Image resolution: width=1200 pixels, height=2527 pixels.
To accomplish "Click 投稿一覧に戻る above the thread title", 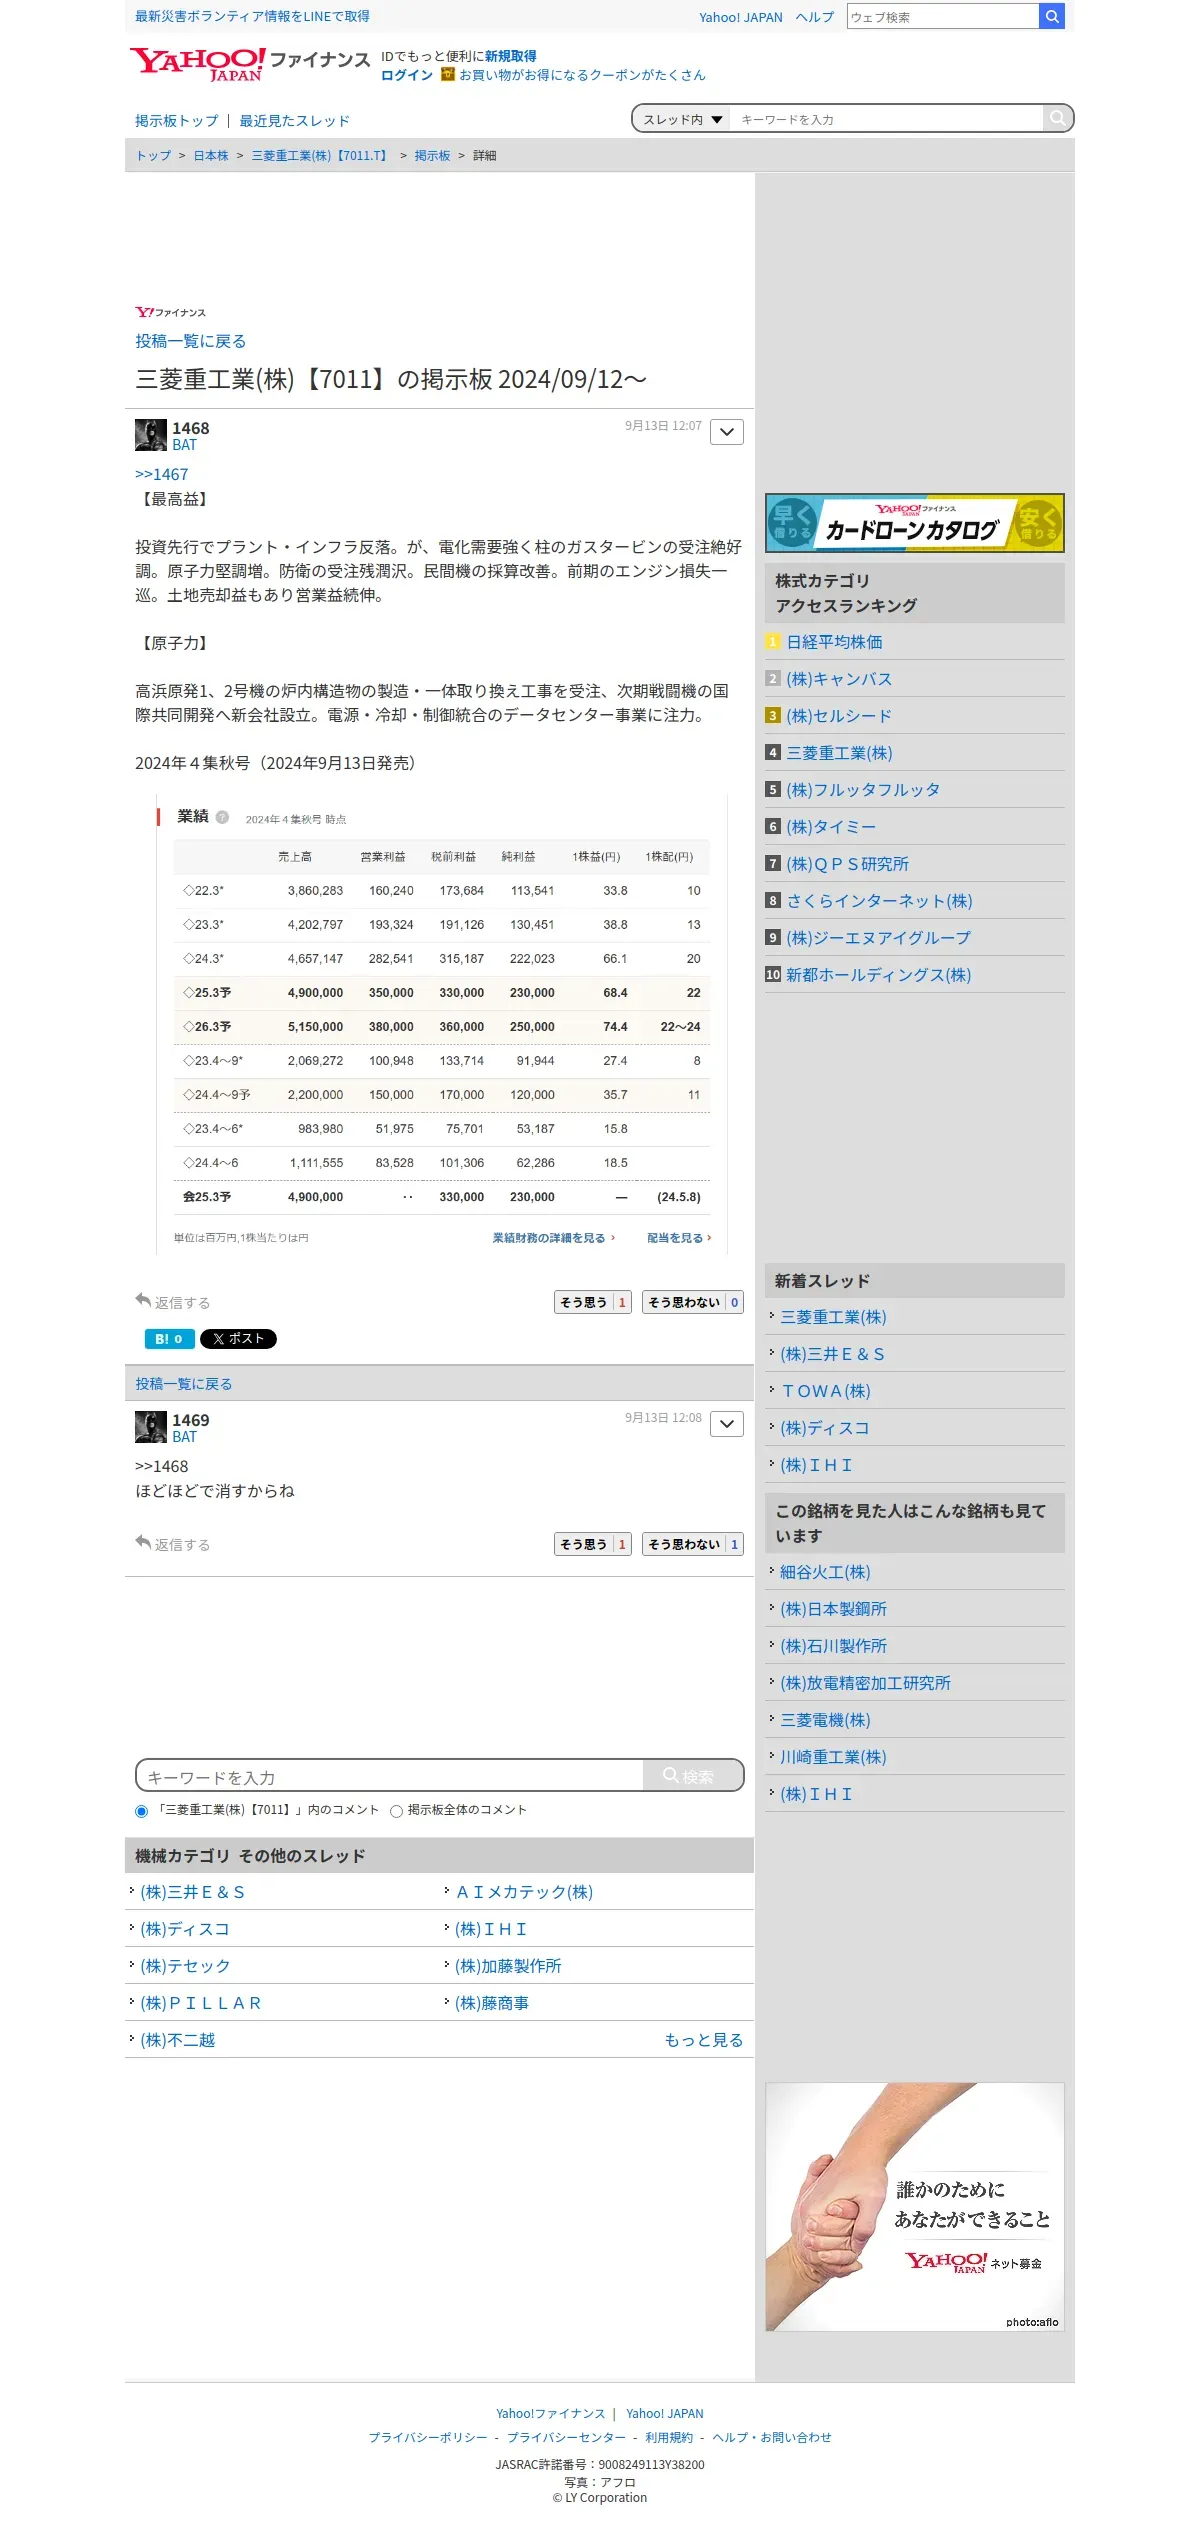I will coord(190,341).
